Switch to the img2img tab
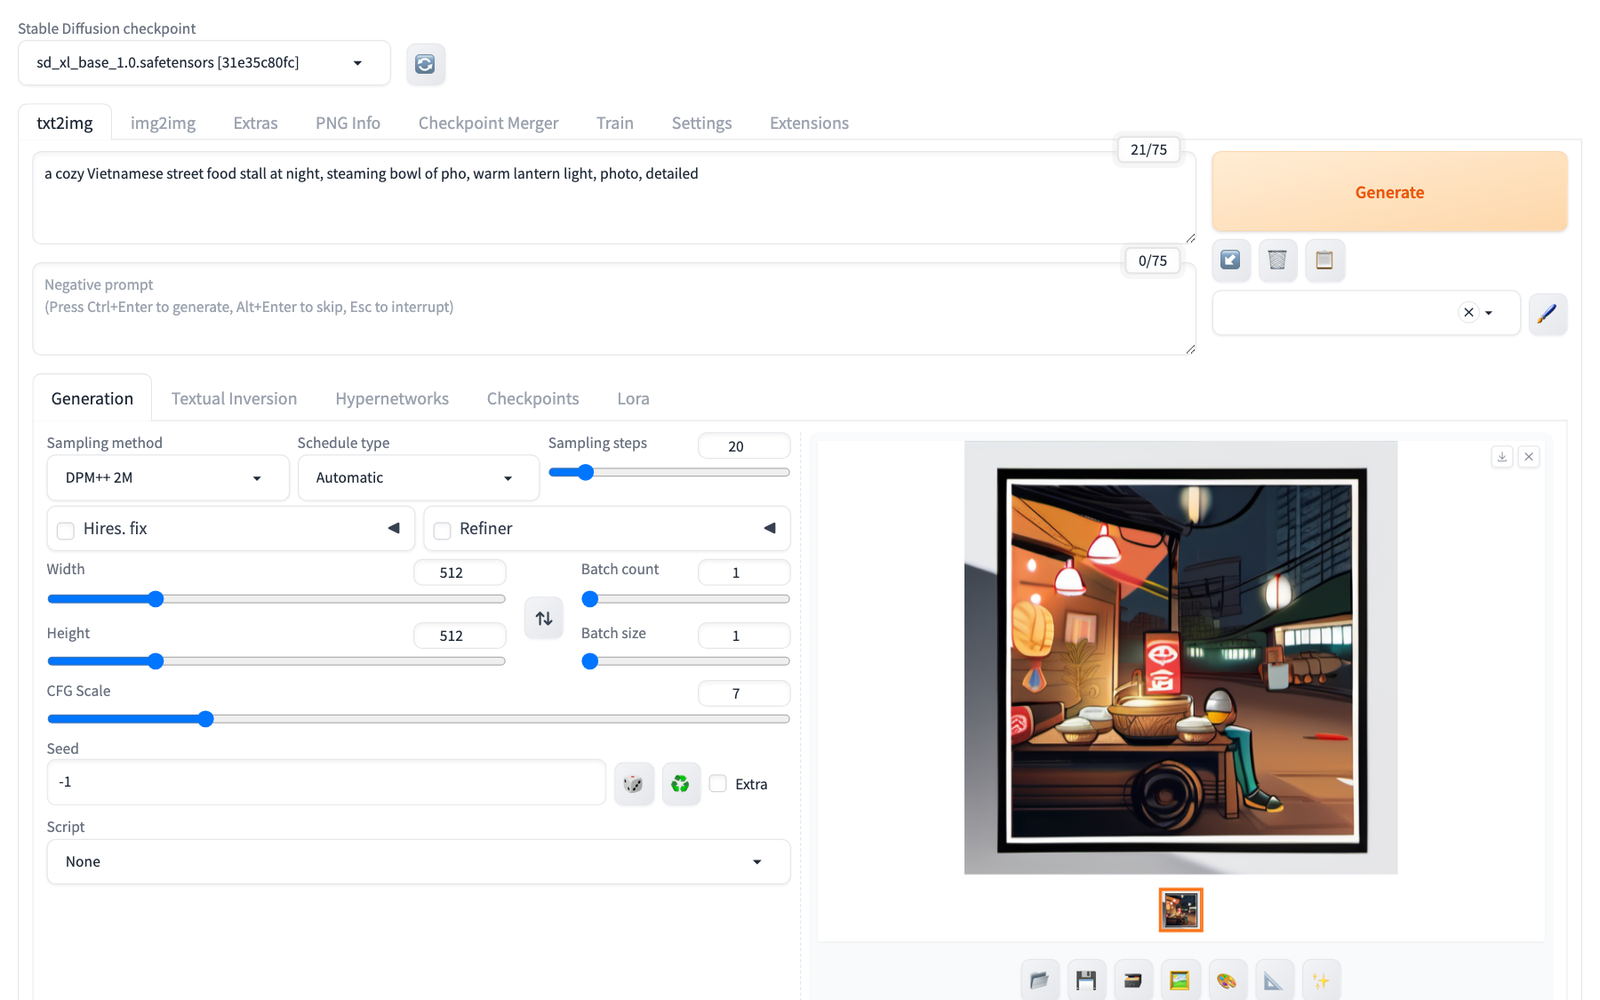Image resolution: width=1600 pixels, height=1000 pixels. [x=163, y=123]
